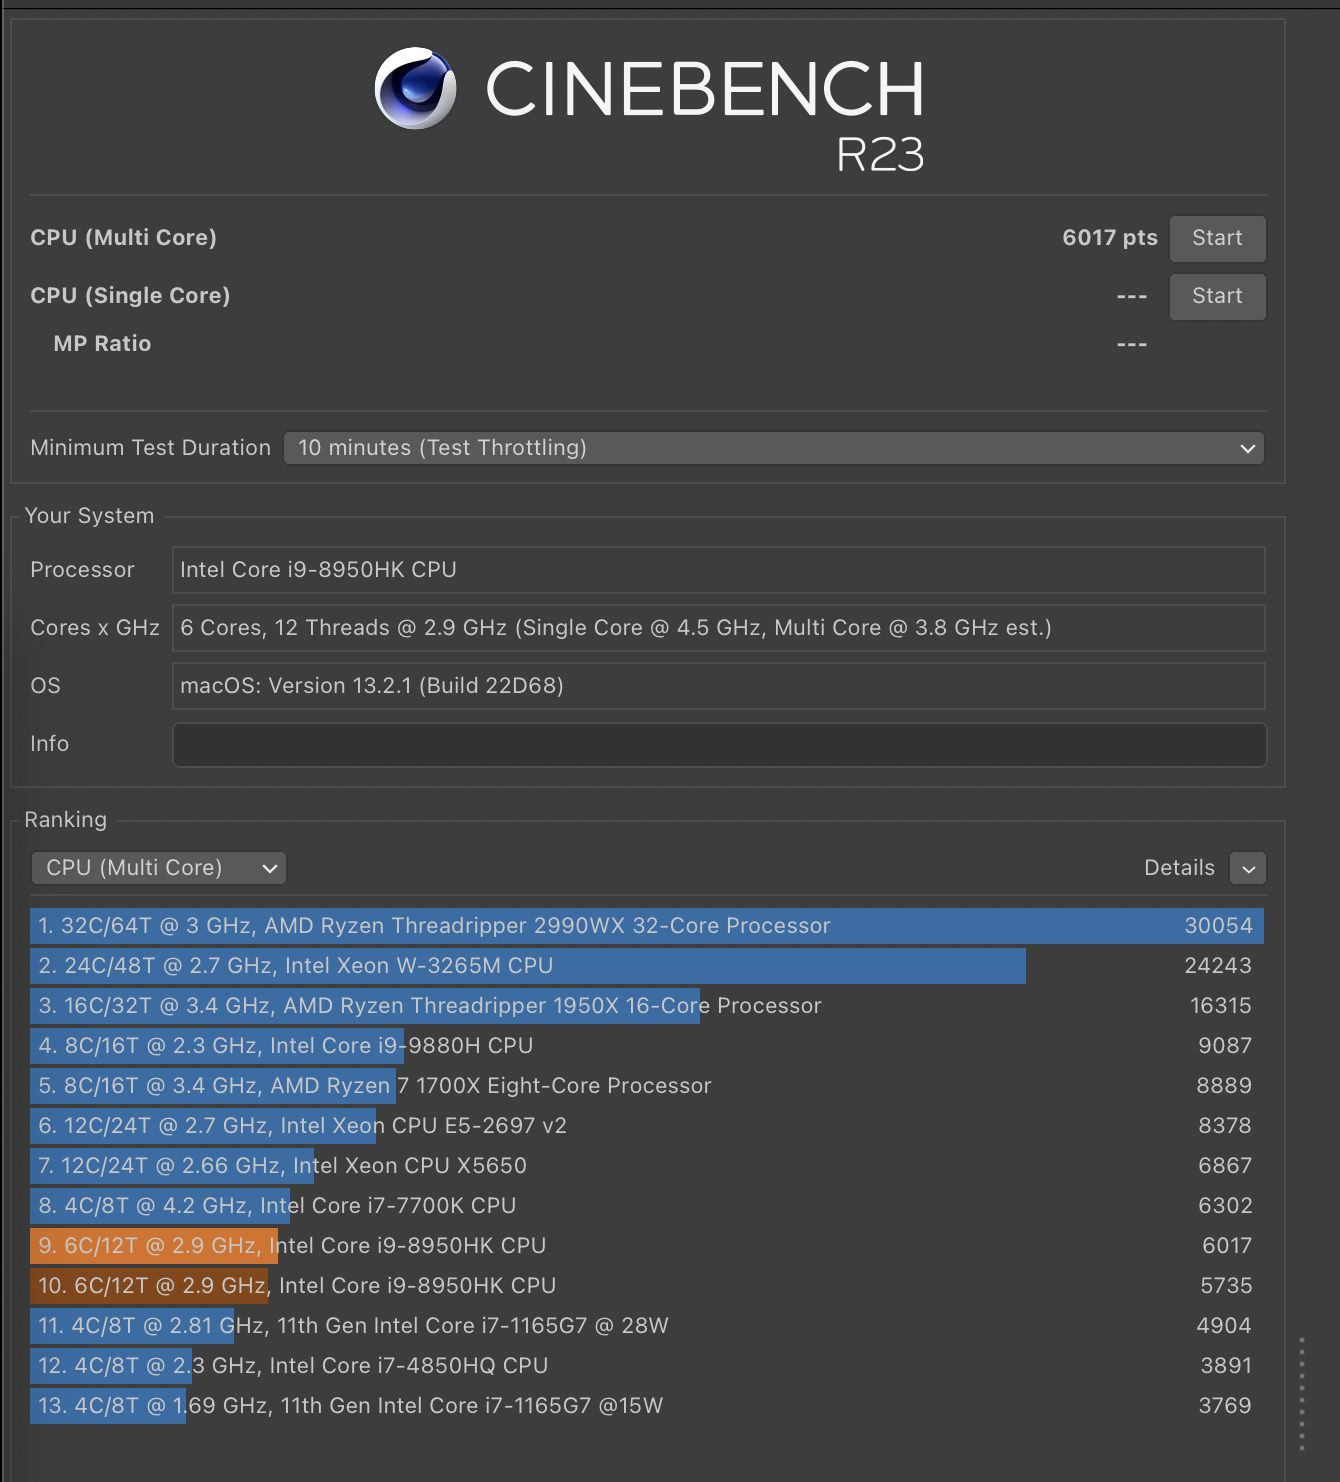The width and height of the screenshot is (1340, 1482).
Task: Open the Minimum Test Duration dropdown
Action: point(774,448)
